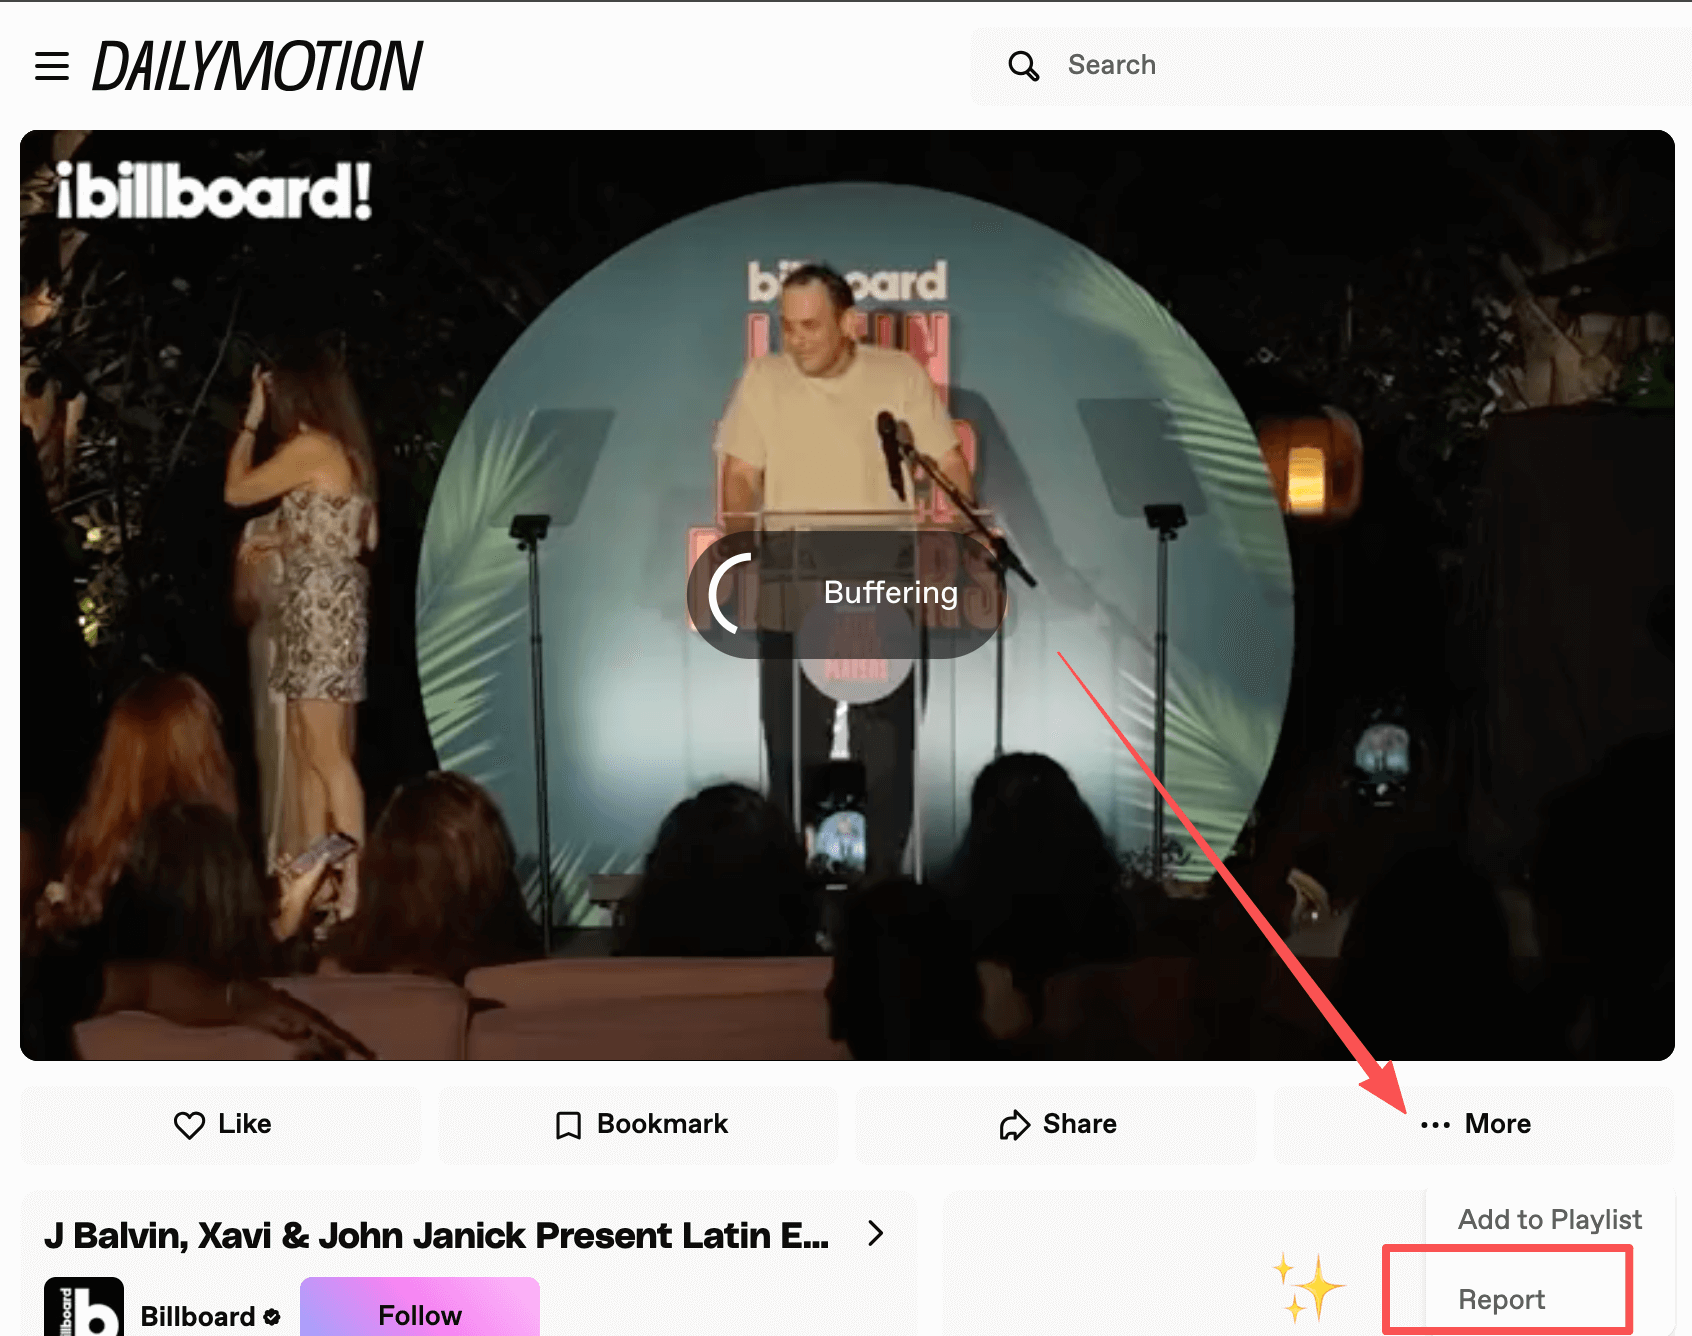
Task: Click the ellipsis icon next to More
Action: click(1434, 1124)
